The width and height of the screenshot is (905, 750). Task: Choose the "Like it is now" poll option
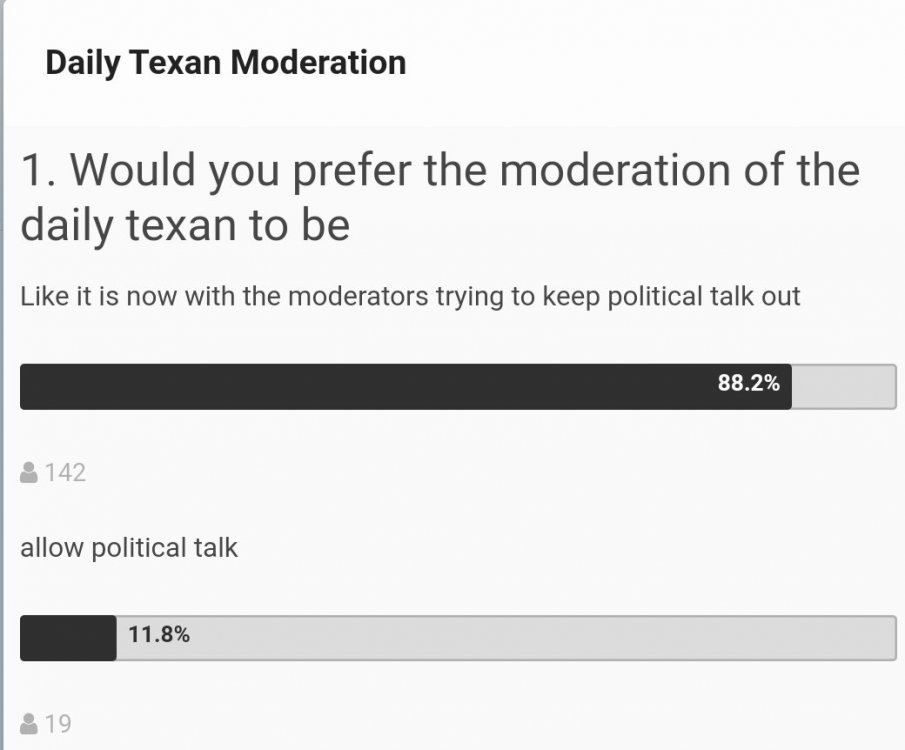[x=410, y=297]
